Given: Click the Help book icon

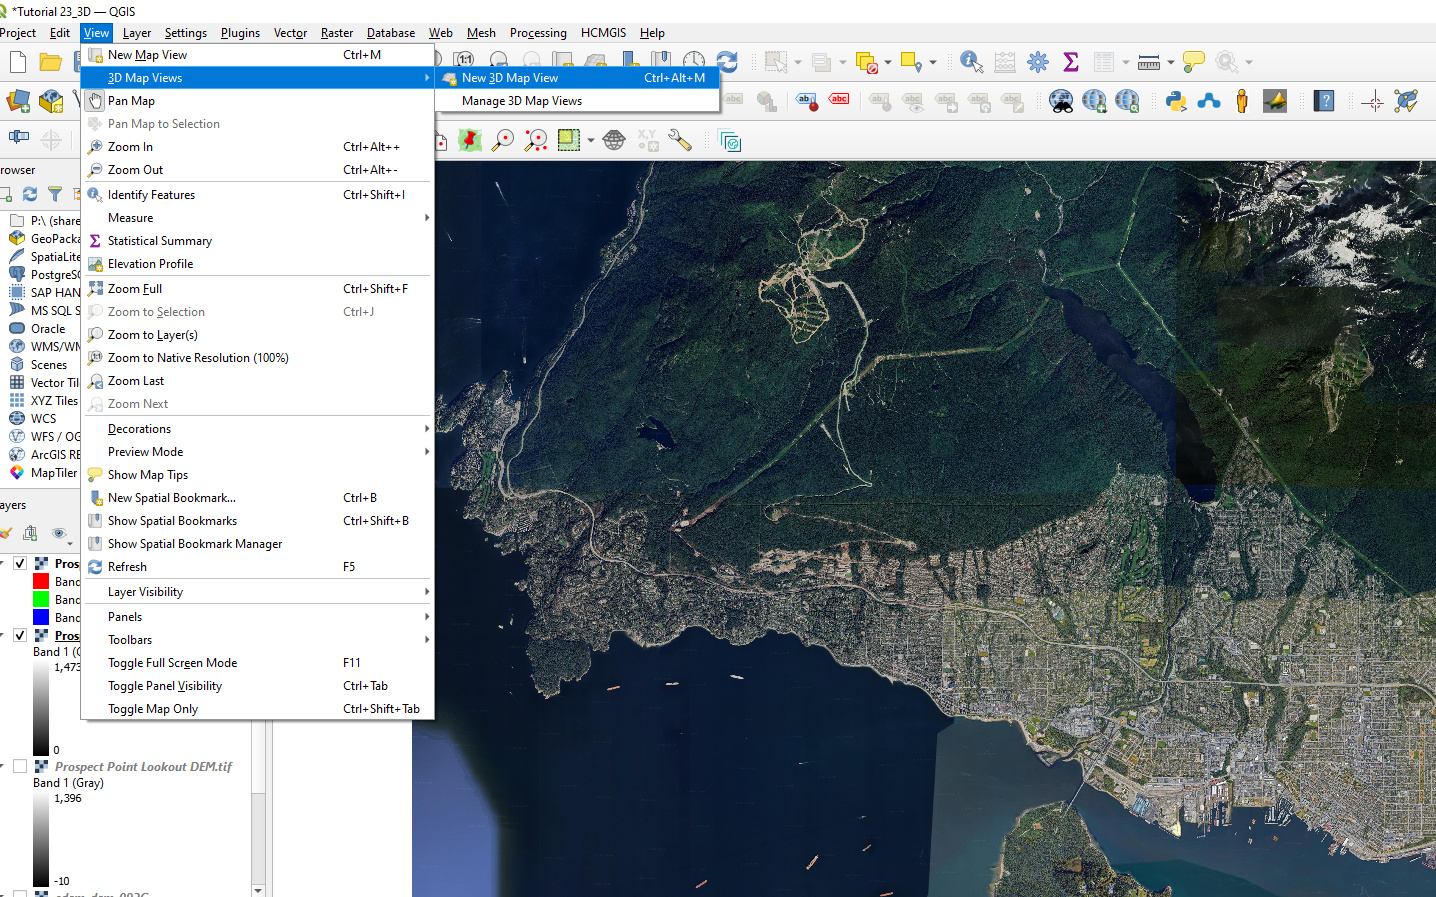Looking at the screenshot, I should 1324,101.
